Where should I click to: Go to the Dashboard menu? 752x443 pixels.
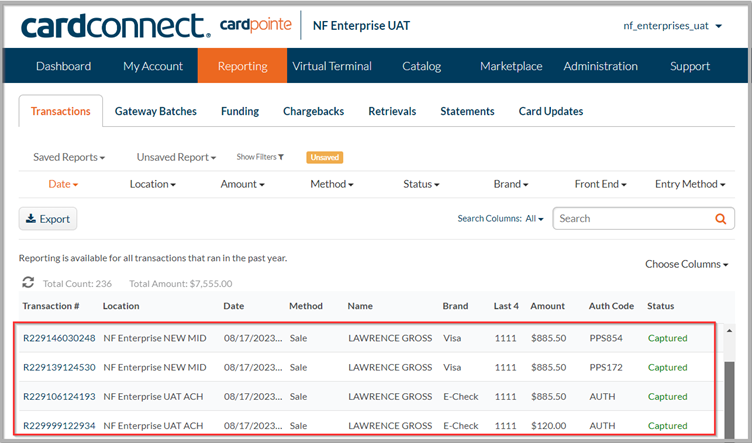point(63,66)
